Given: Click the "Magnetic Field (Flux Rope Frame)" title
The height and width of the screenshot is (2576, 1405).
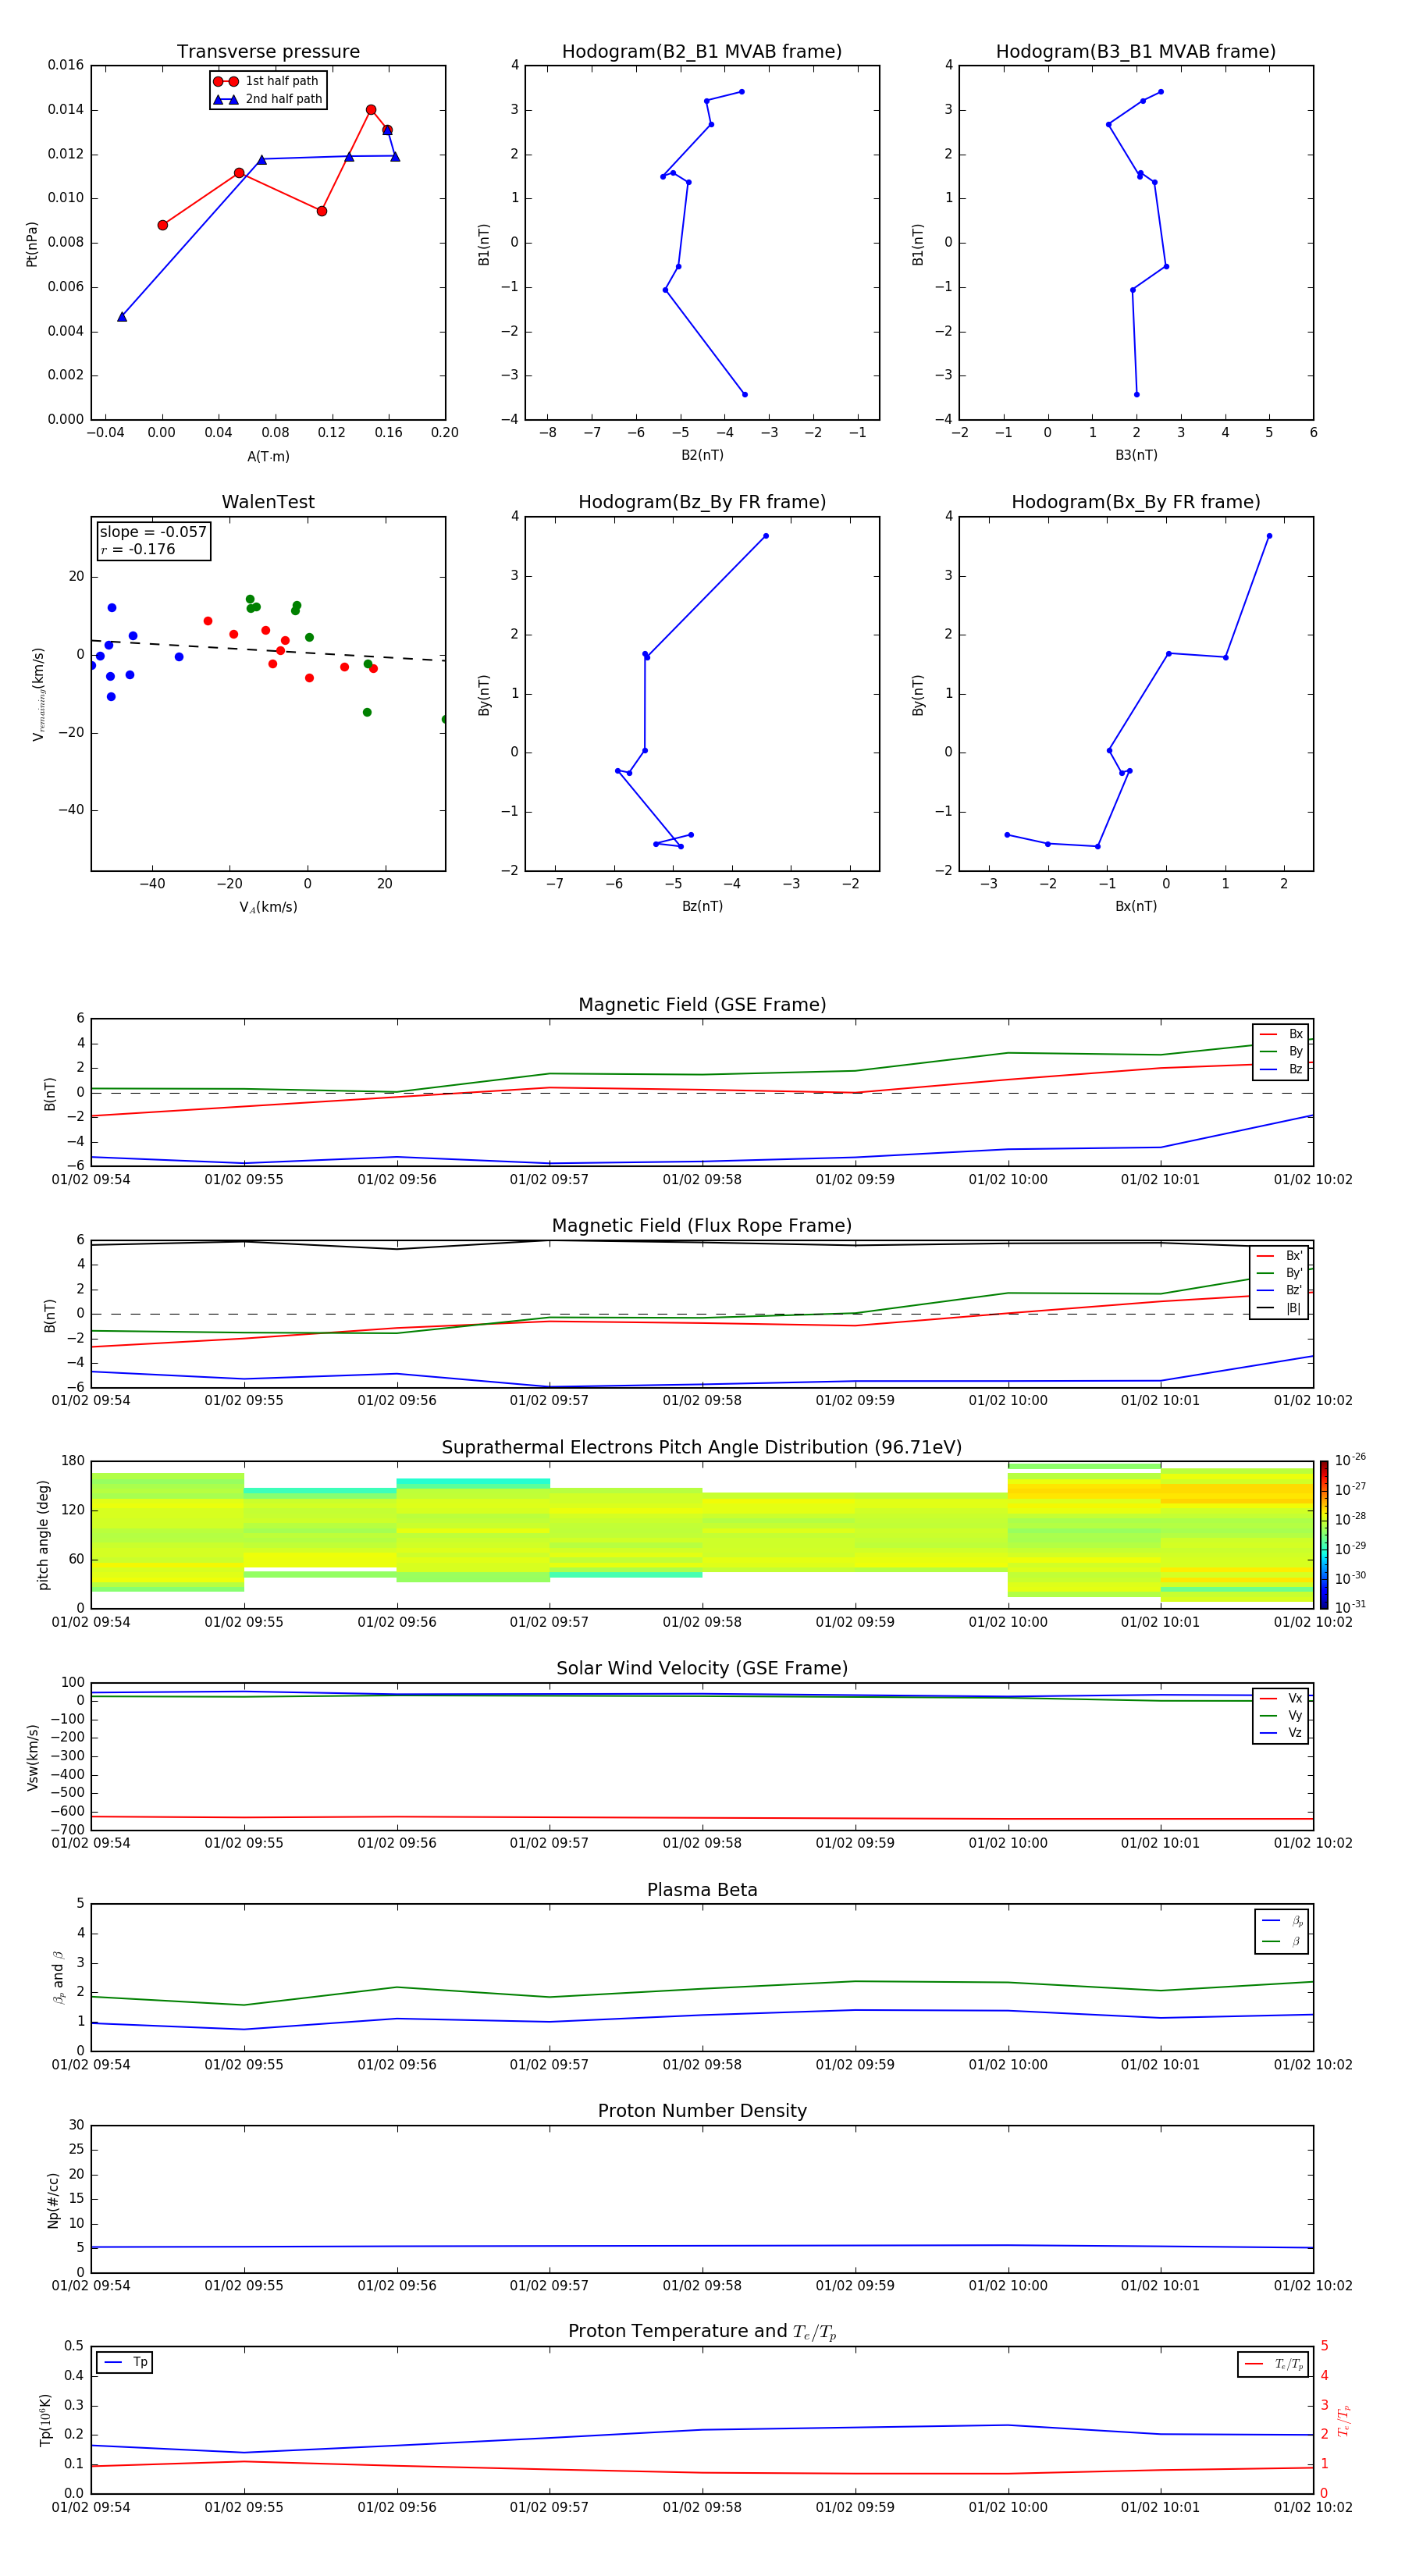Looking at the screenshot, I should click(x=702, y=1226).
